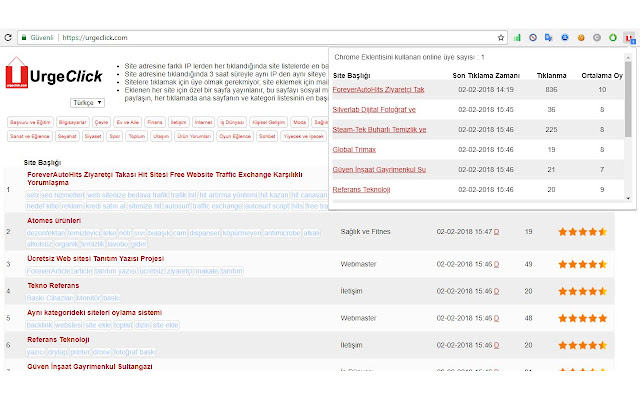Click the 'dezenfektan' tag
The height and width of the screenshot is (400, 640).
tap(46, 233)
